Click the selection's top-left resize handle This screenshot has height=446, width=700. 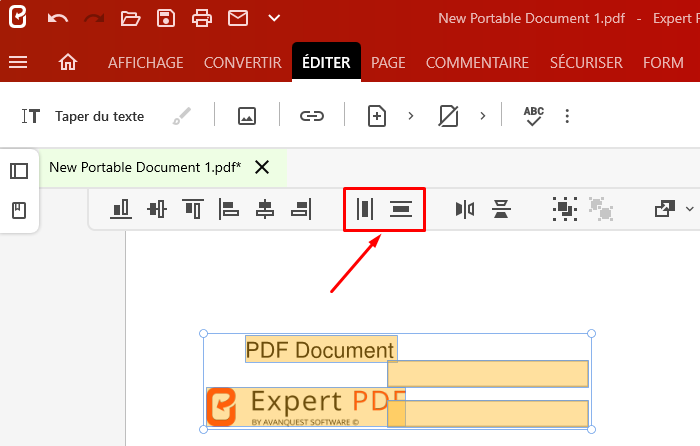pyautogui.click(x=203, y=333)
